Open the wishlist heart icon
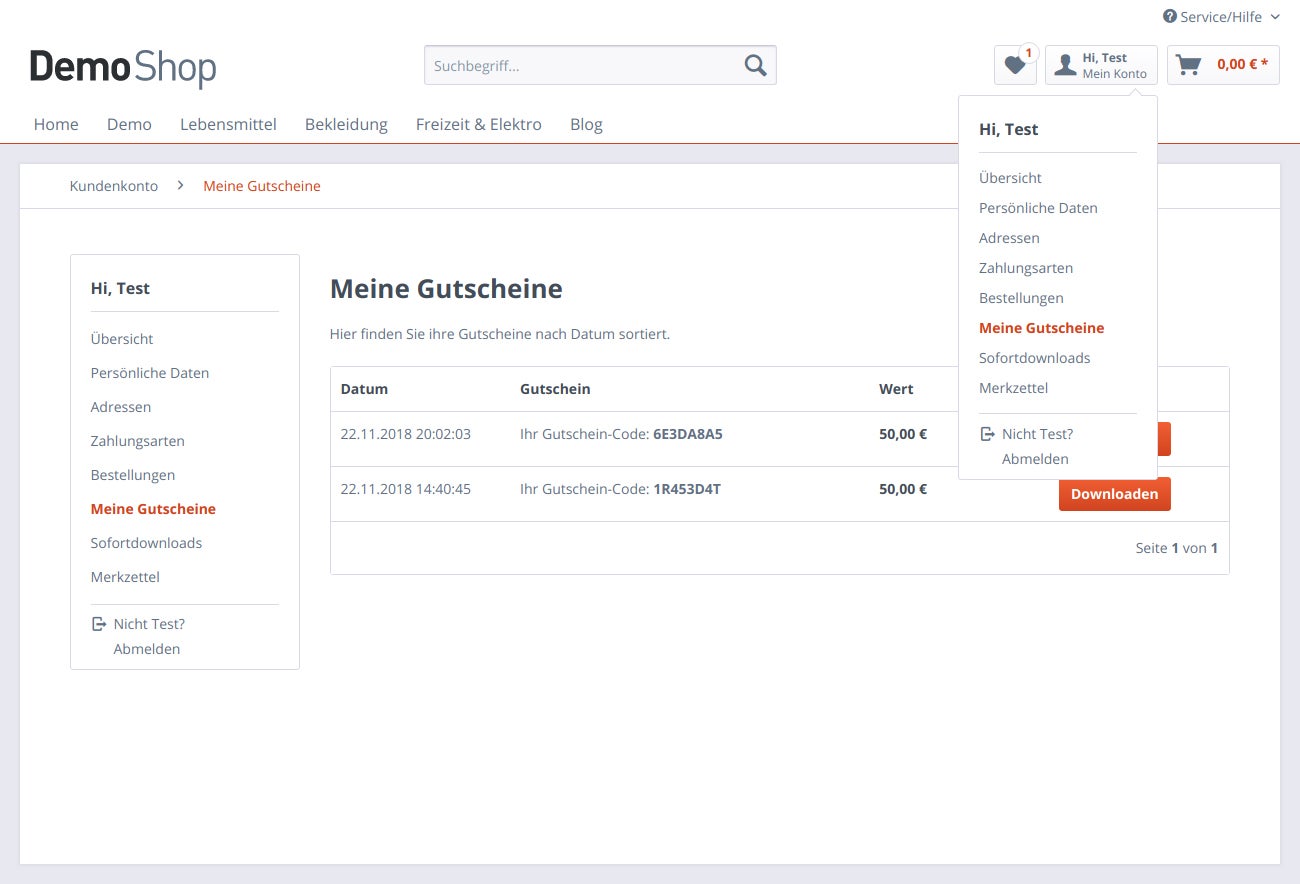Screen dimensions: 1300x884 click(x=1015, y=65)
